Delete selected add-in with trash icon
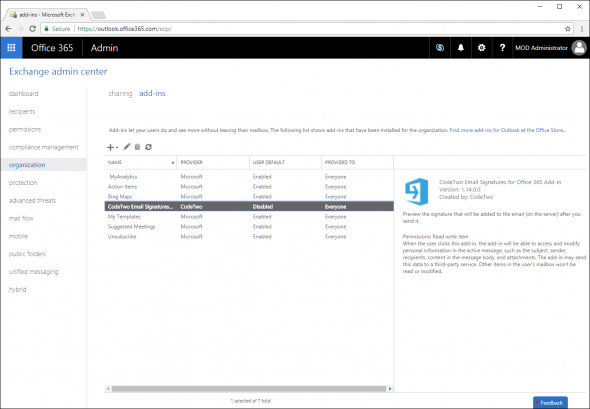 coord(137,147)
